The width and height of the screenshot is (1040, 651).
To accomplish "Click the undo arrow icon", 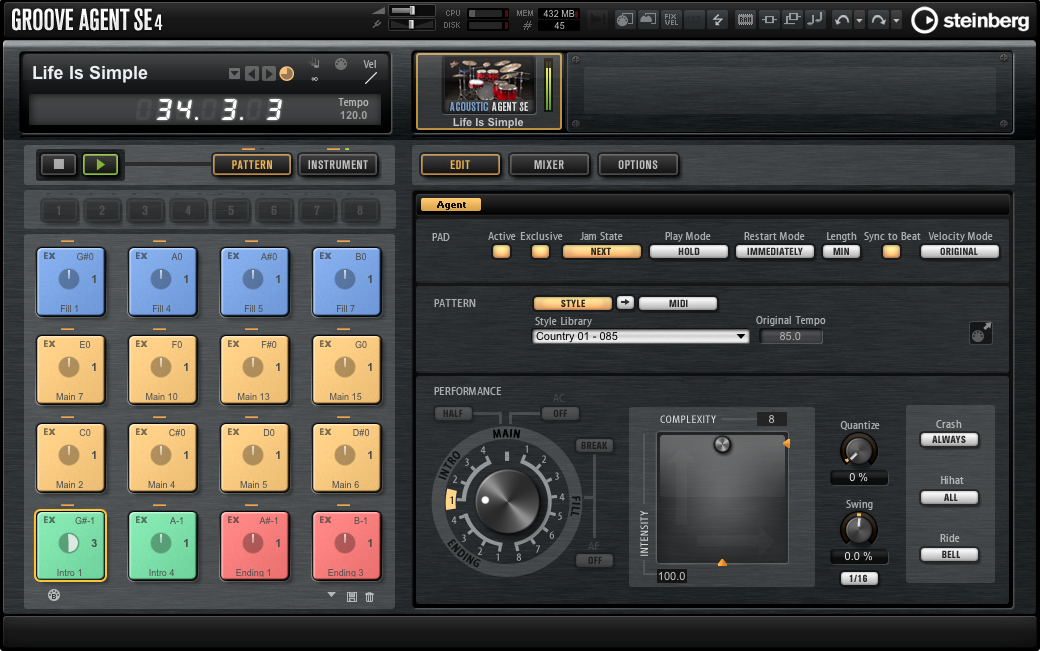I will (842, 19).
